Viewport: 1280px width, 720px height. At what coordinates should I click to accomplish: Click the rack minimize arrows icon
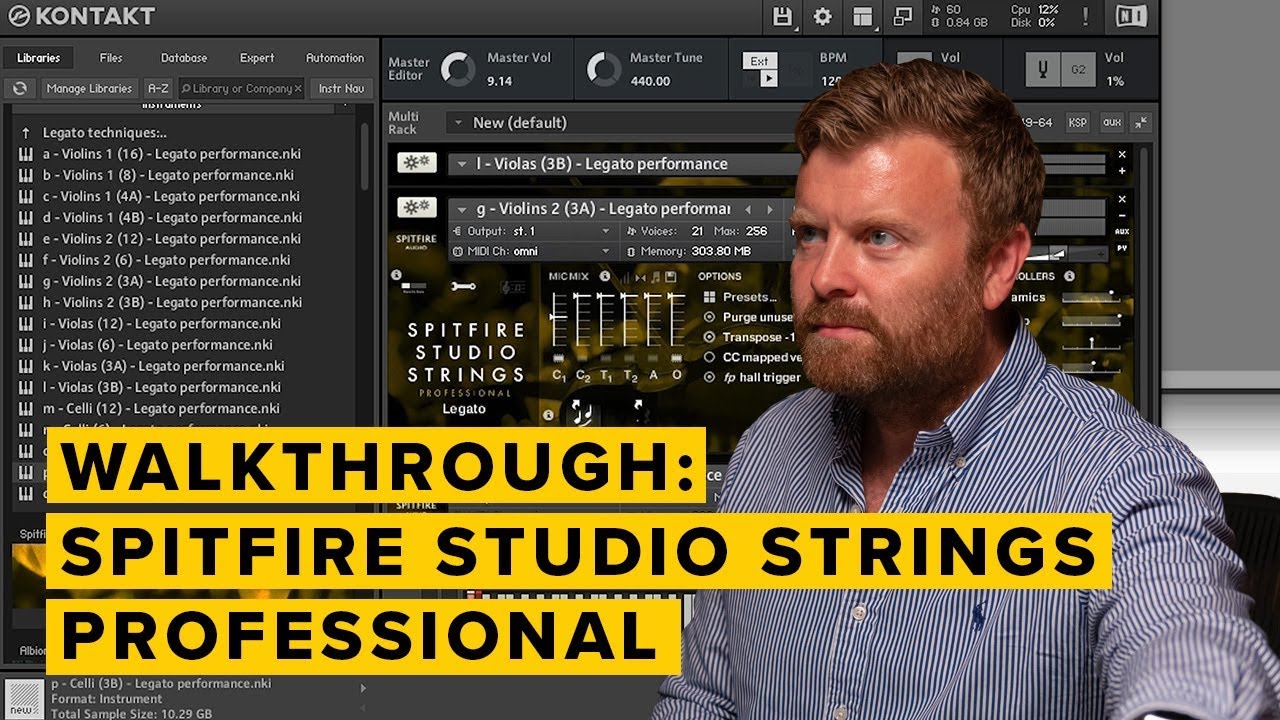point(1141,122)
